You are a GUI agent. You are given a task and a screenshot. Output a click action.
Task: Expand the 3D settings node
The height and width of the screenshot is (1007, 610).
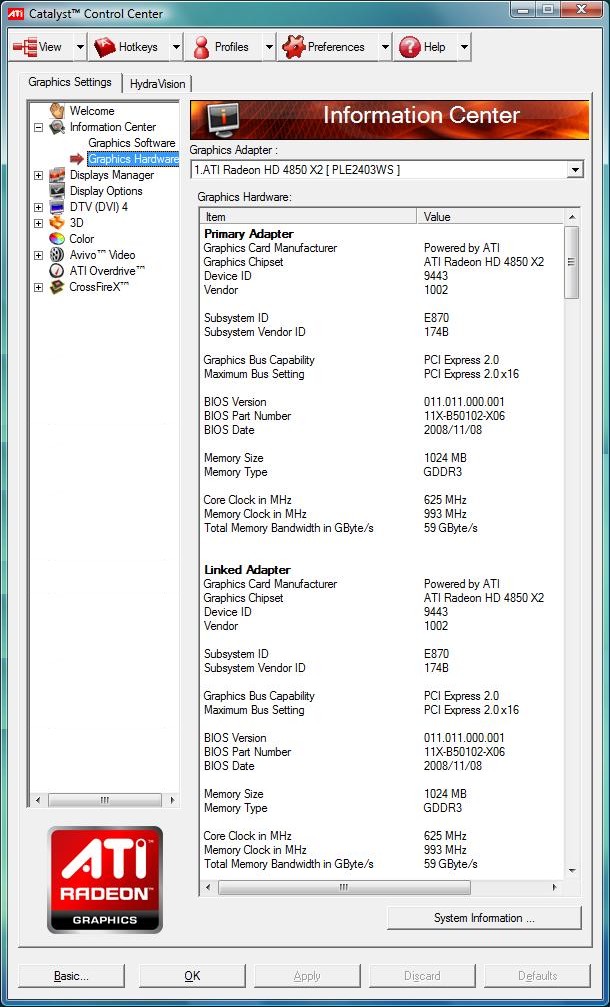coord(39,223)
